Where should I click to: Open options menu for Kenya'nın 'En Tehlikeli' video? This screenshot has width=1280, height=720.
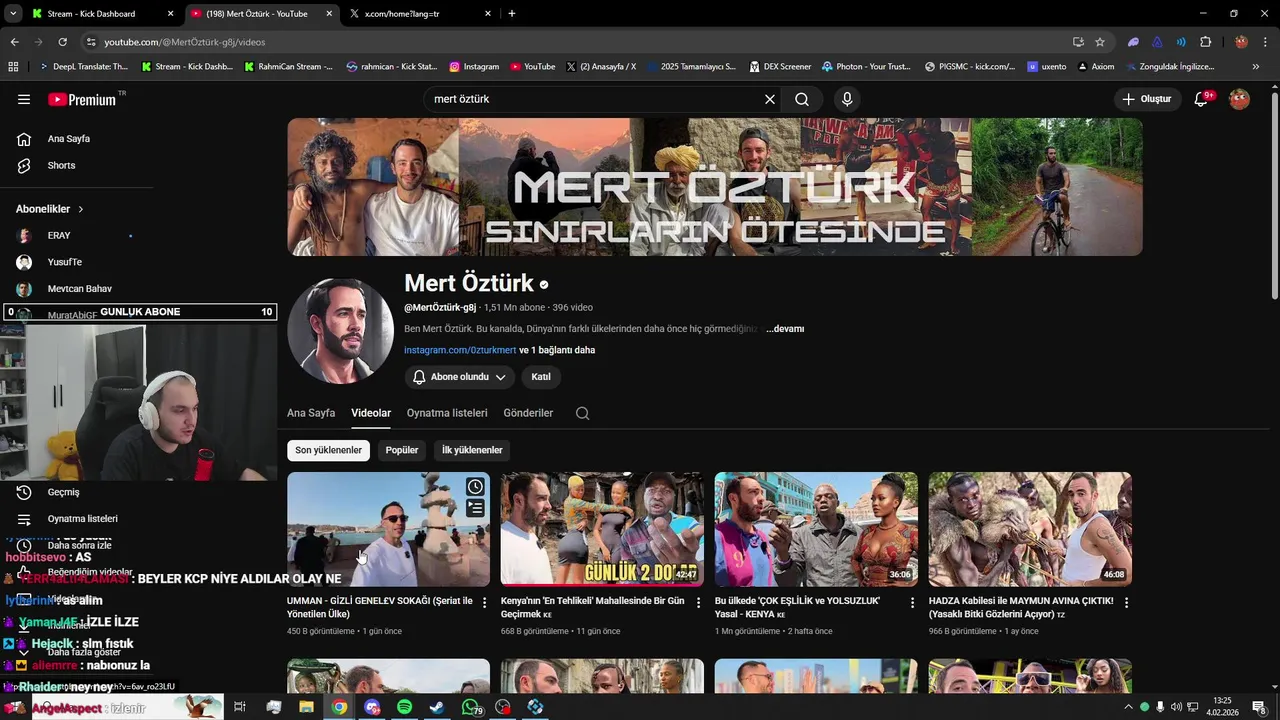click(x=699, y=603)
